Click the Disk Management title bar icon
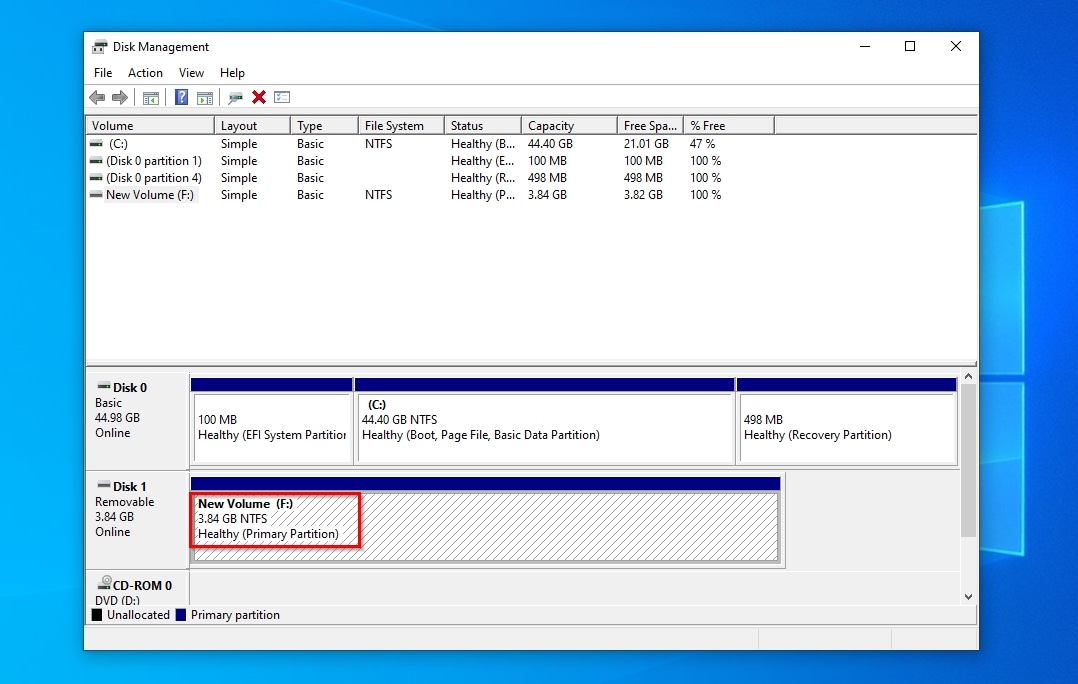 tap(100, 47)
